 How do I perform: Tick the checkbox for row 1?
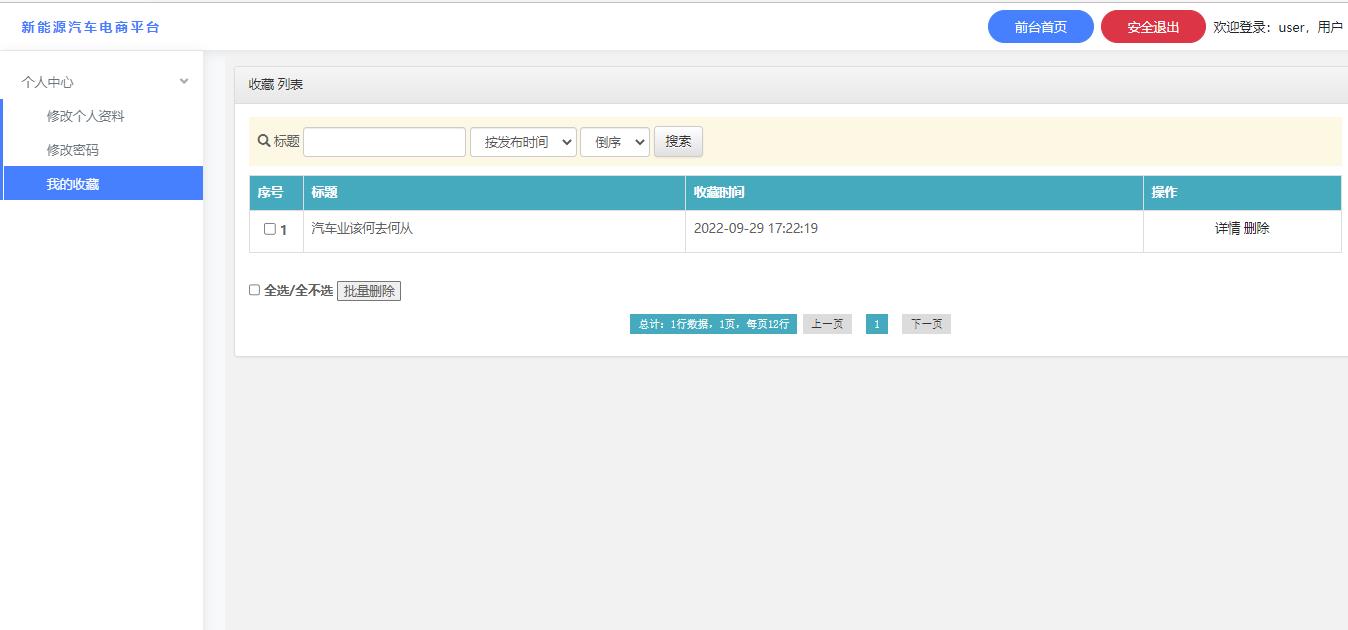(x=269, y=229)
